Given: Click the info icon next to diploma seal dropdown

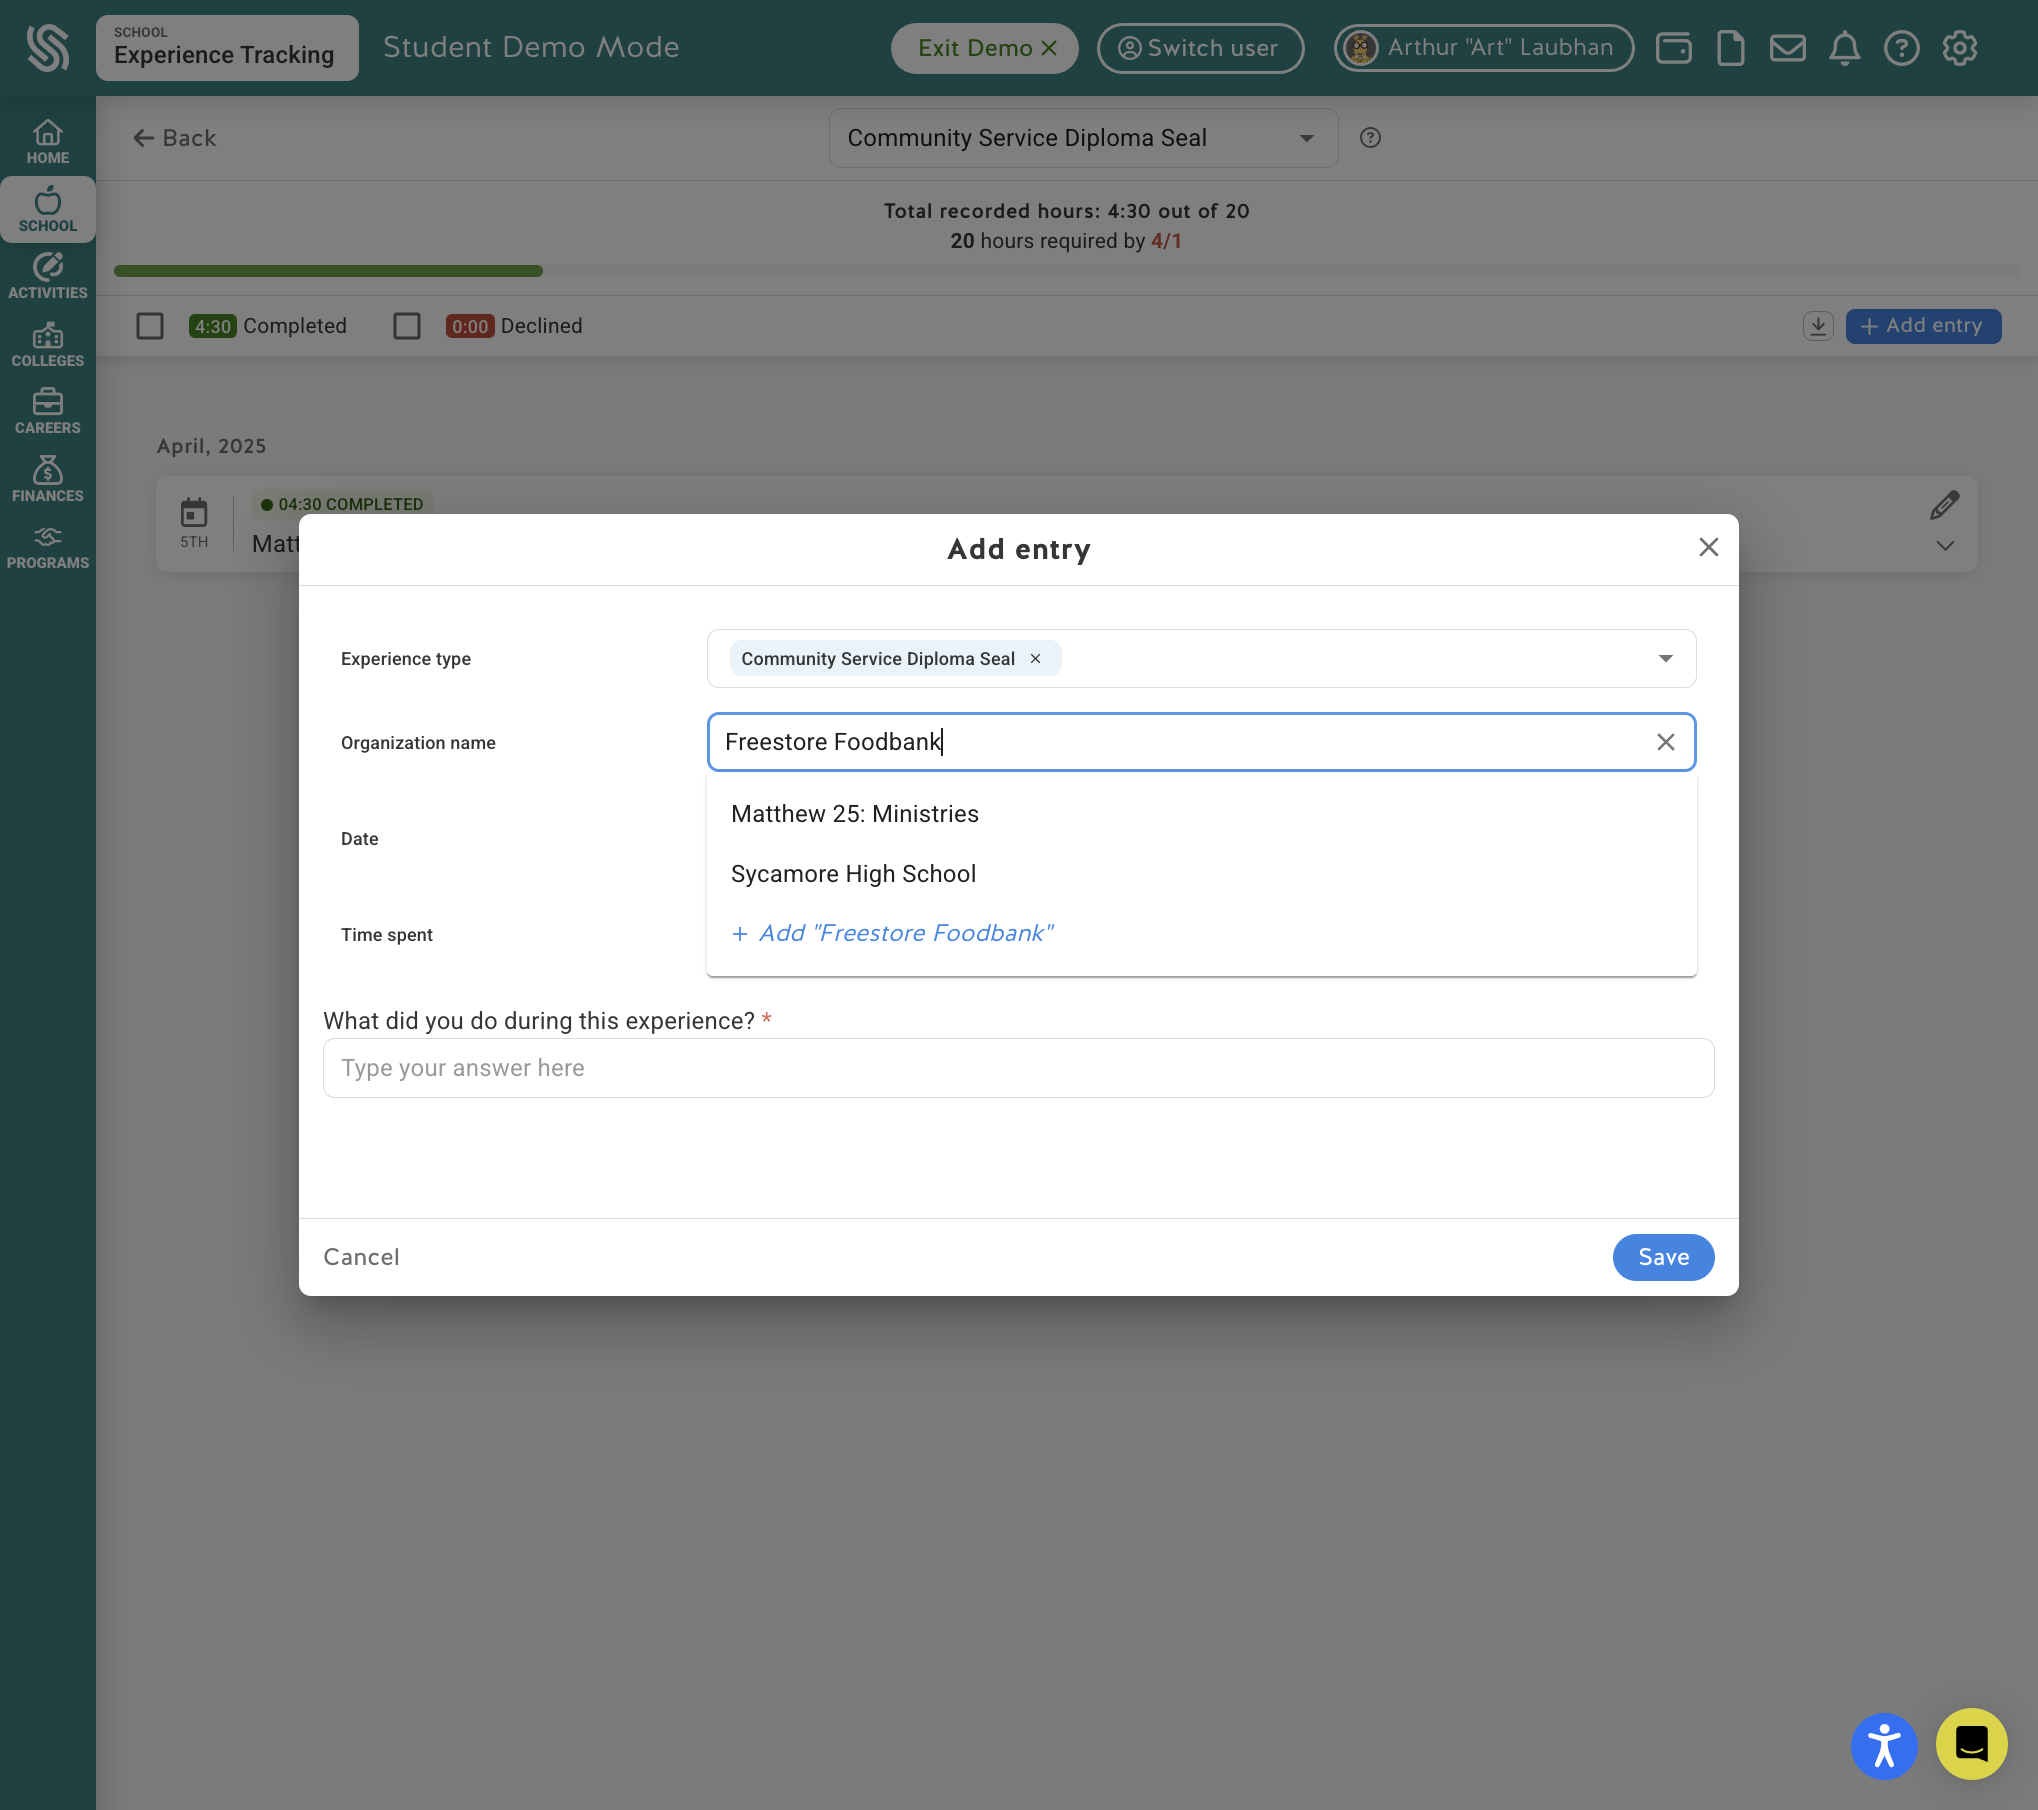Looking at the screenshot, I should point(1370,138).
